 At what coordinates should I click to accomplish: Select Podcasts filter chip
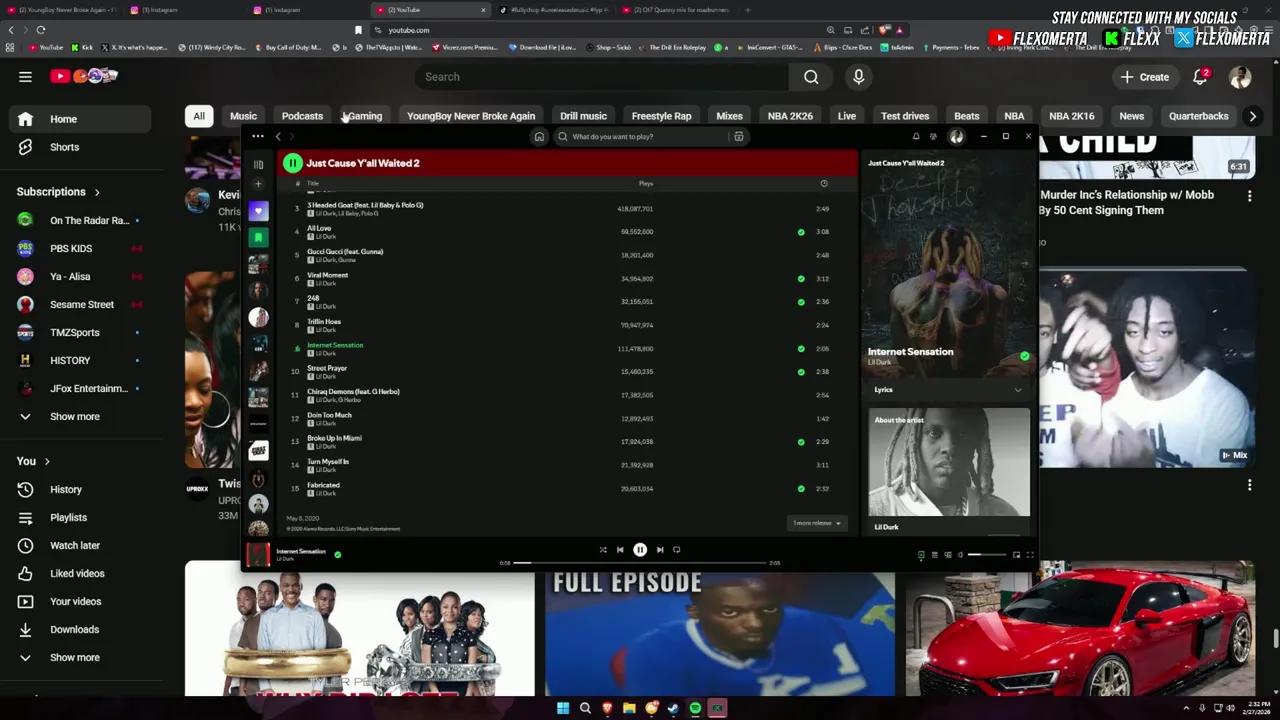(x=302, y=116)
